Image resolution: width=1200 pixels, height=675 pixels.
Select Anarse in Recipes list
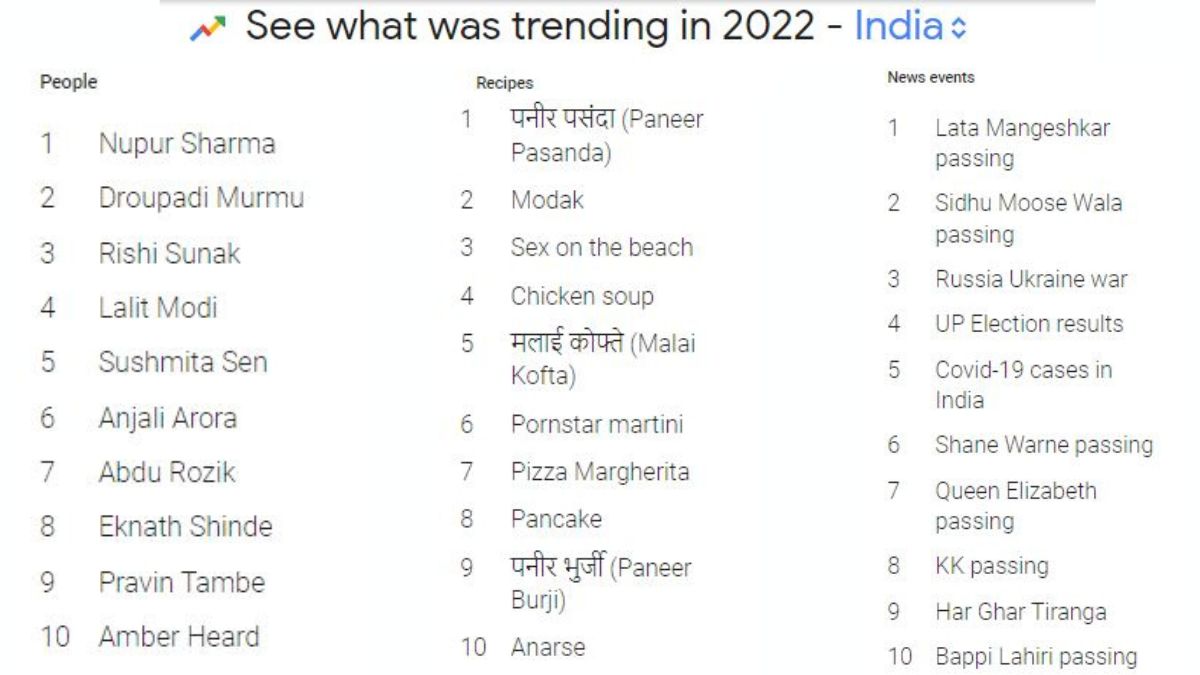click(x=547, y=647)
